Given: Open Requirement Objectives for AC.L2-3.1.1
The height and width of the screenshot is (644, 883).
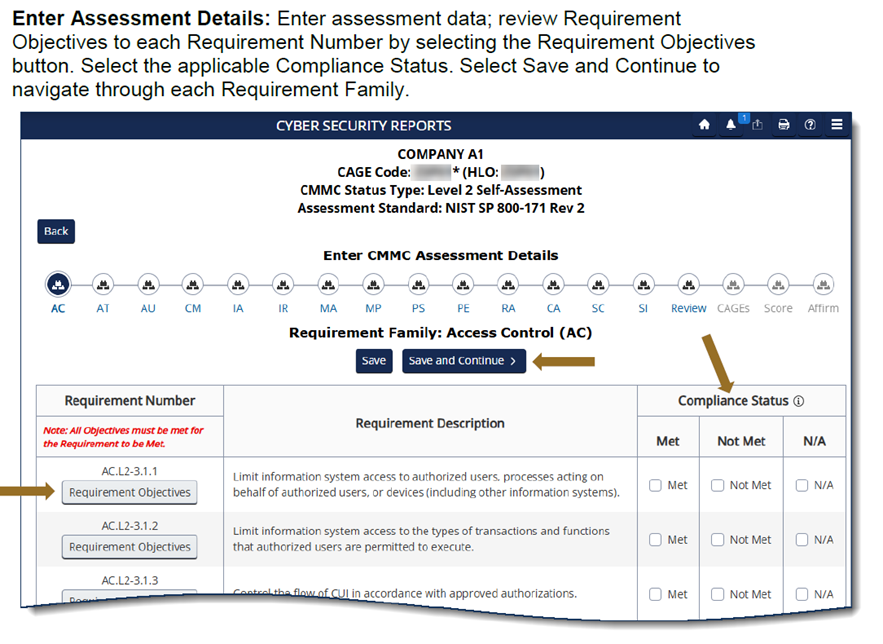Looking at the screenshot, I should (130, 493).
